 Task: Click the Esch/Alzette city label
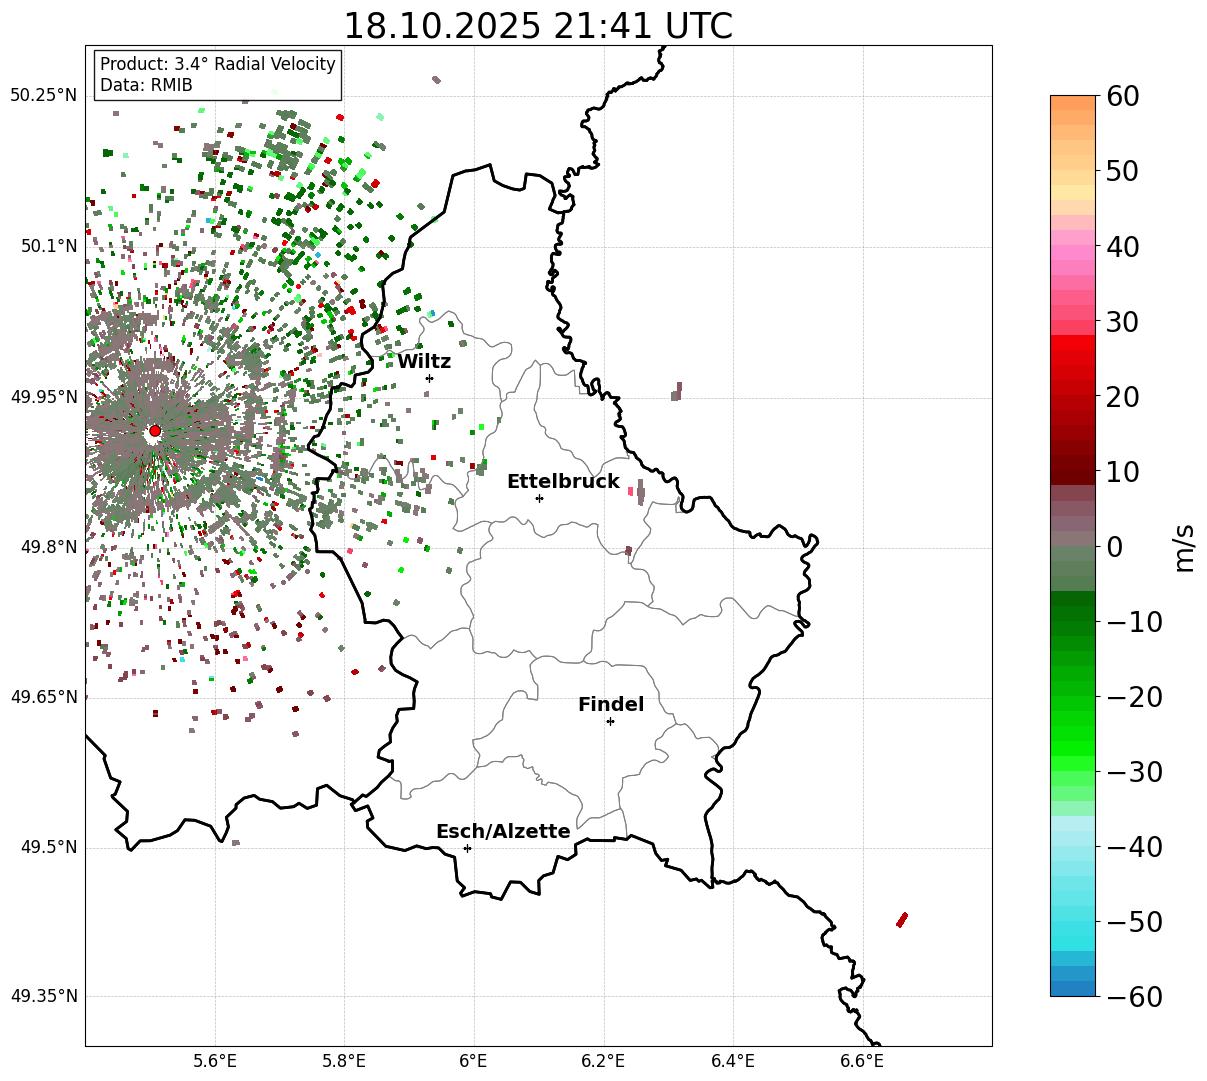[x=503, y=832]
